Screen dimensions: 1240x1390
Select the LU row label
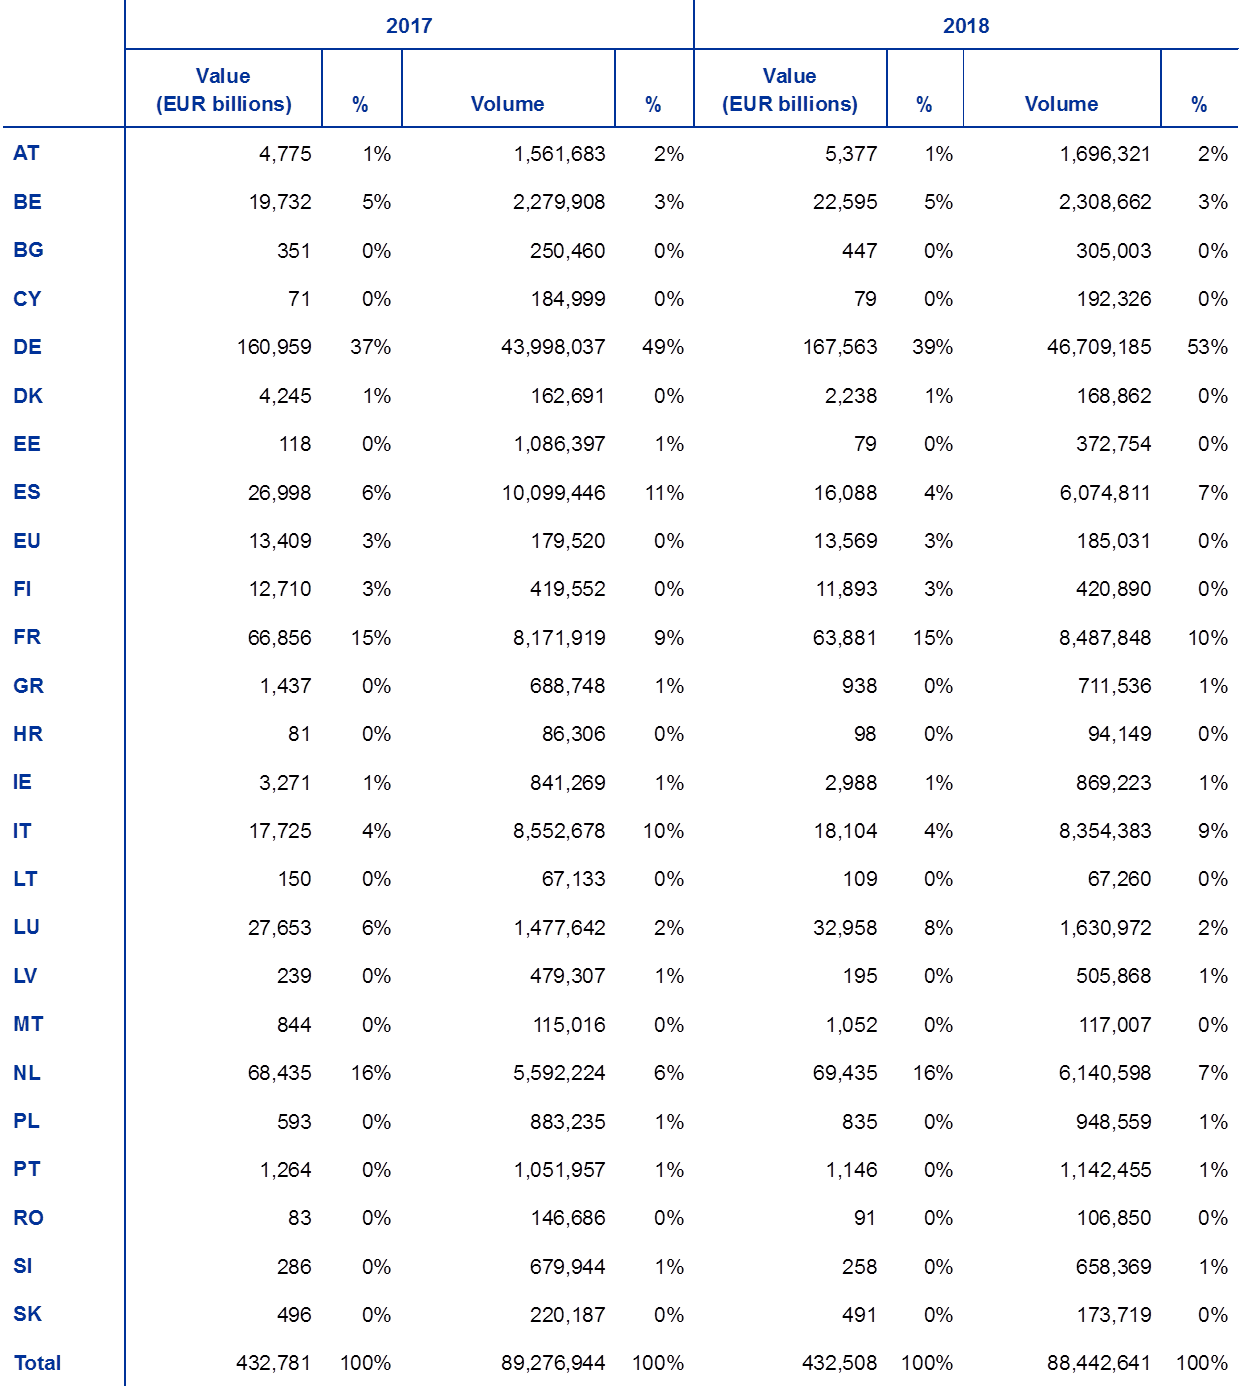pyautogui.click(x=26, y=927)
